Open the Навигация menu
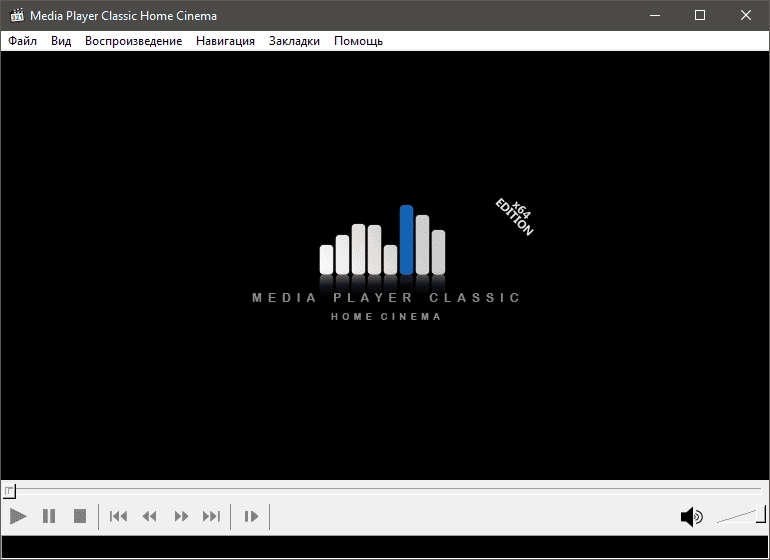This screenshot has width=770, height=560. point(225,41)
